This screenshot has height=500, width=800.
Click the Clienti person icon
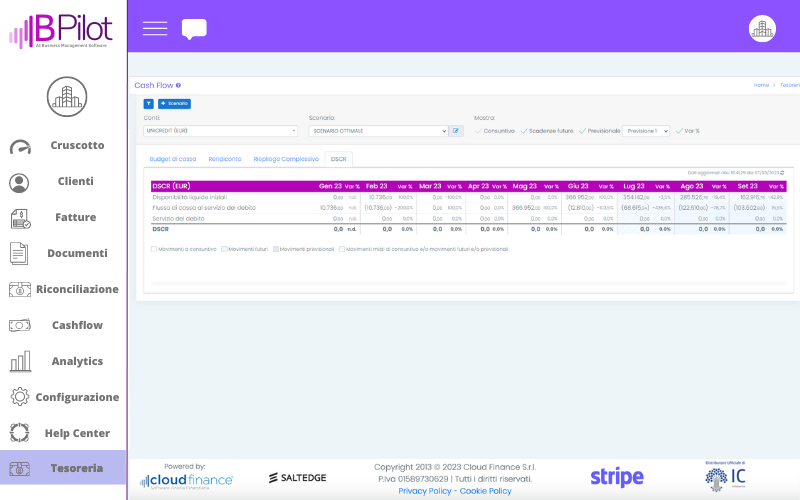pyautogui.click(x=19, y=183)
